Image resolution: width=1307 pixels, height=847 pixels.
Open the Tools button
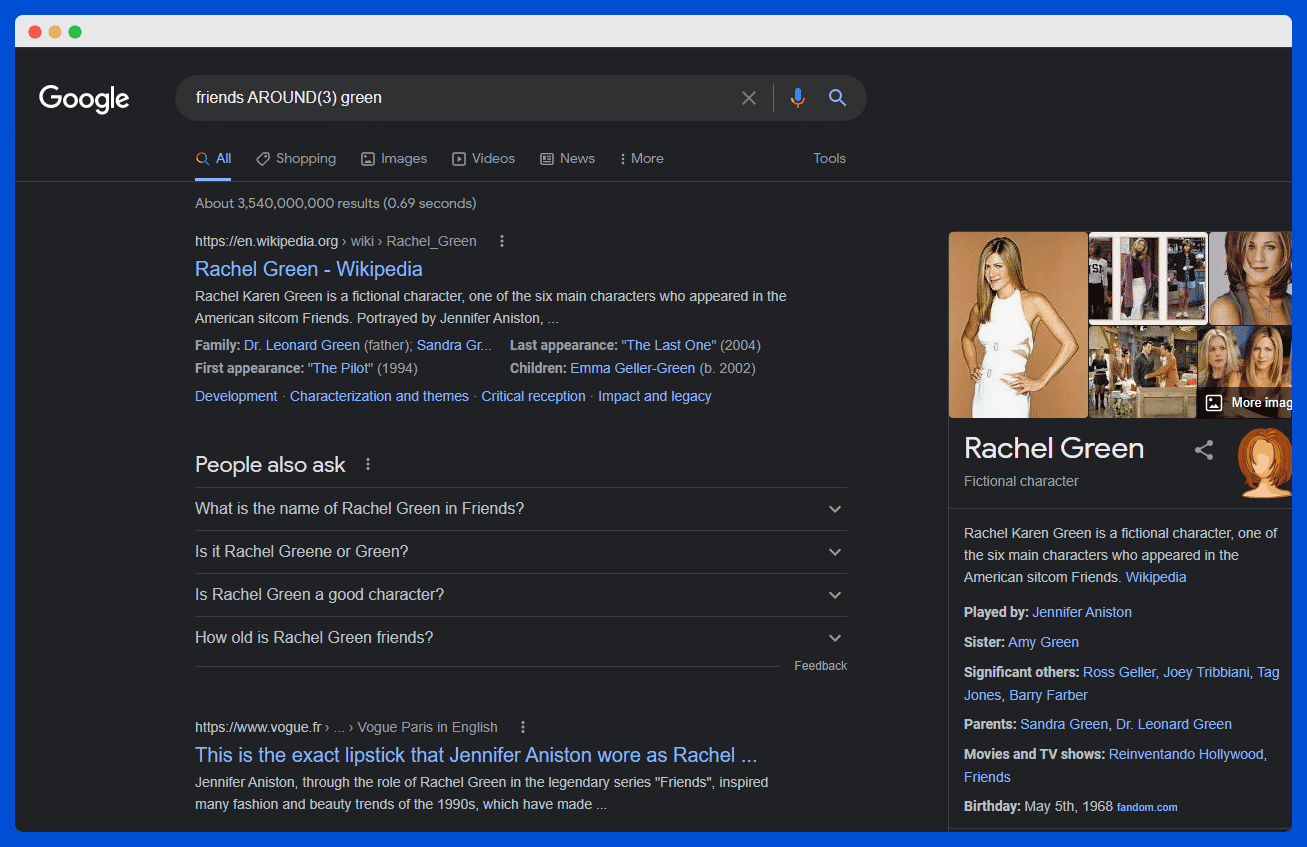click(829, 158)
